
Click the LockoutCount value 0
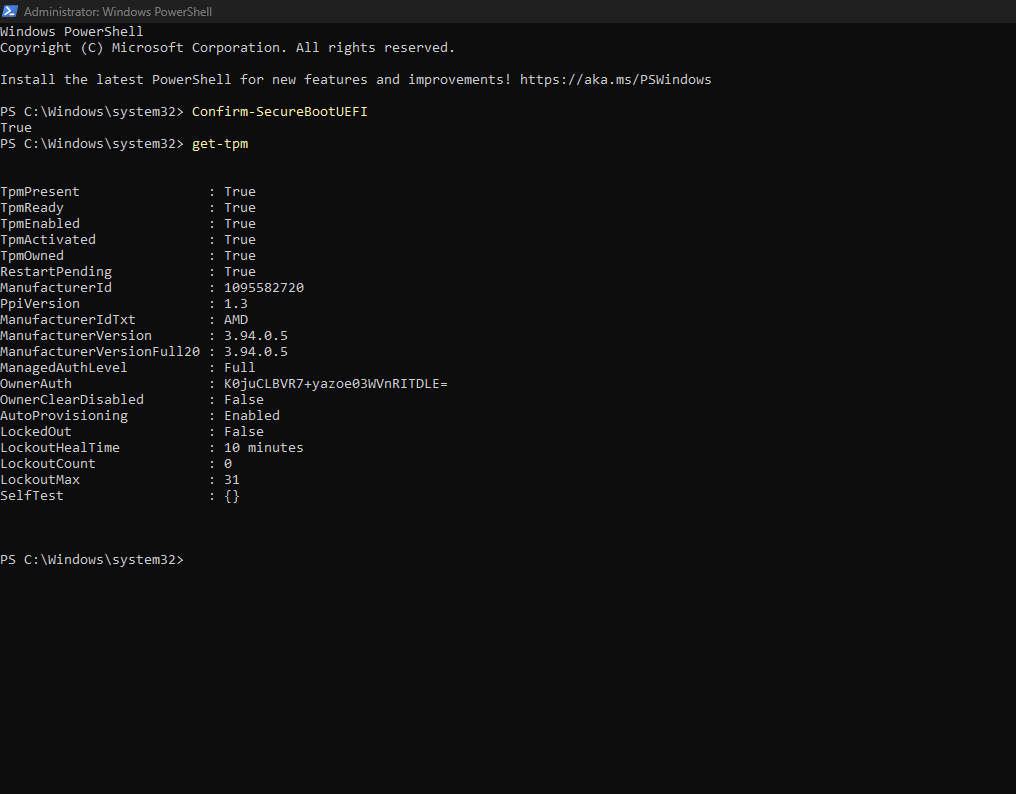[228, 464]
